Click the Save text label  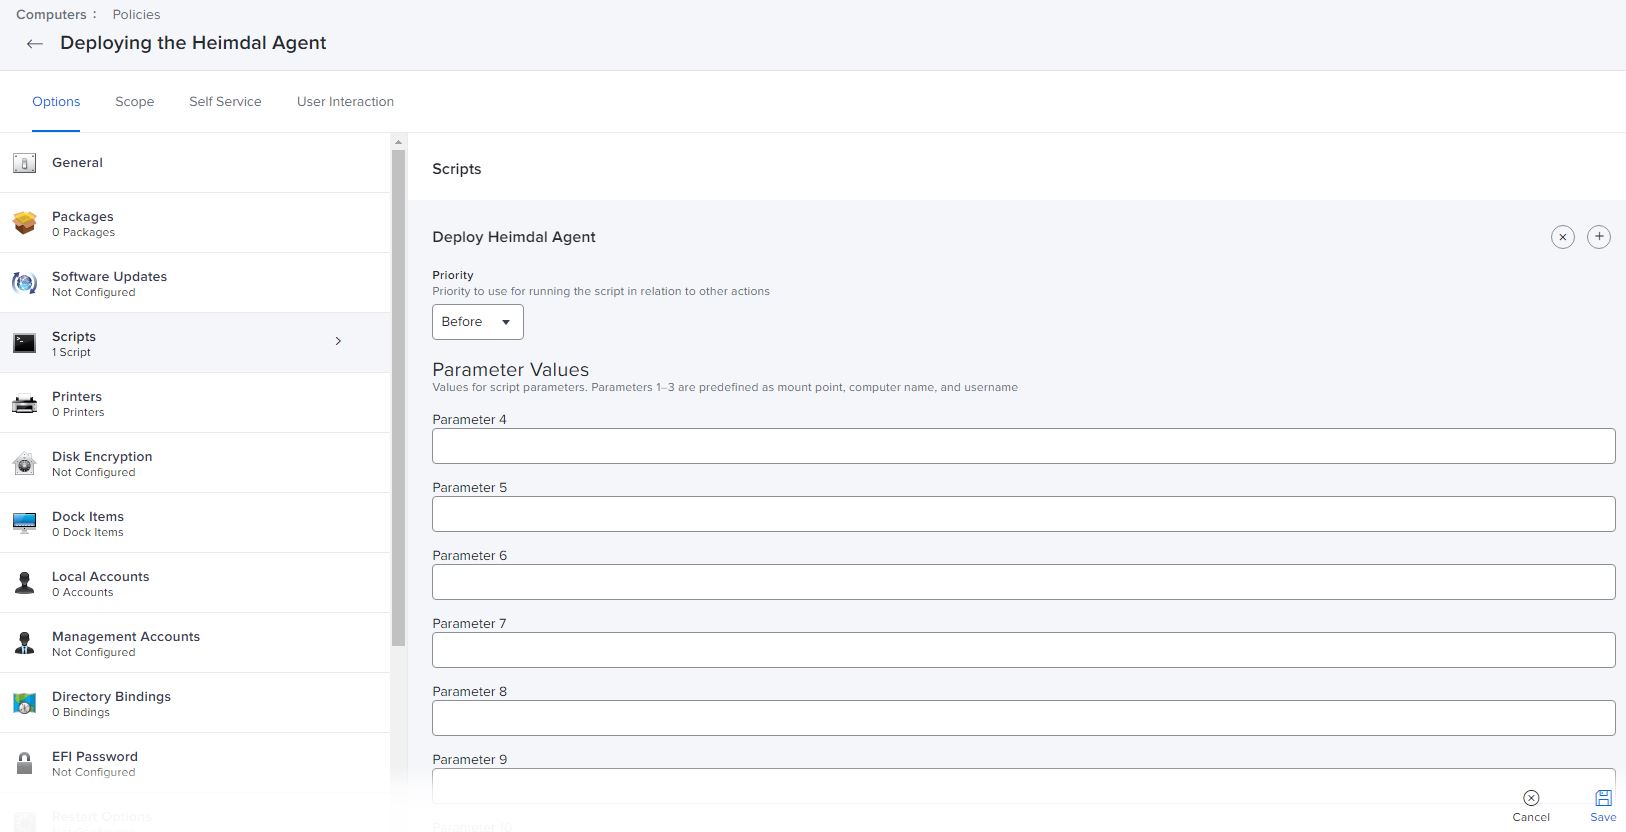click(x=1603, y=817)
